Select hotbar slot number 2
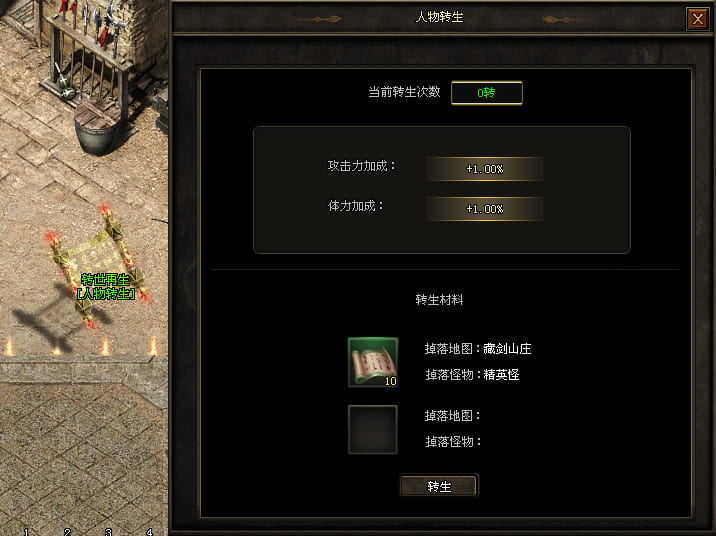Viewport: 716px width, 536px height. pyautogui.click(x=67, y=532)
